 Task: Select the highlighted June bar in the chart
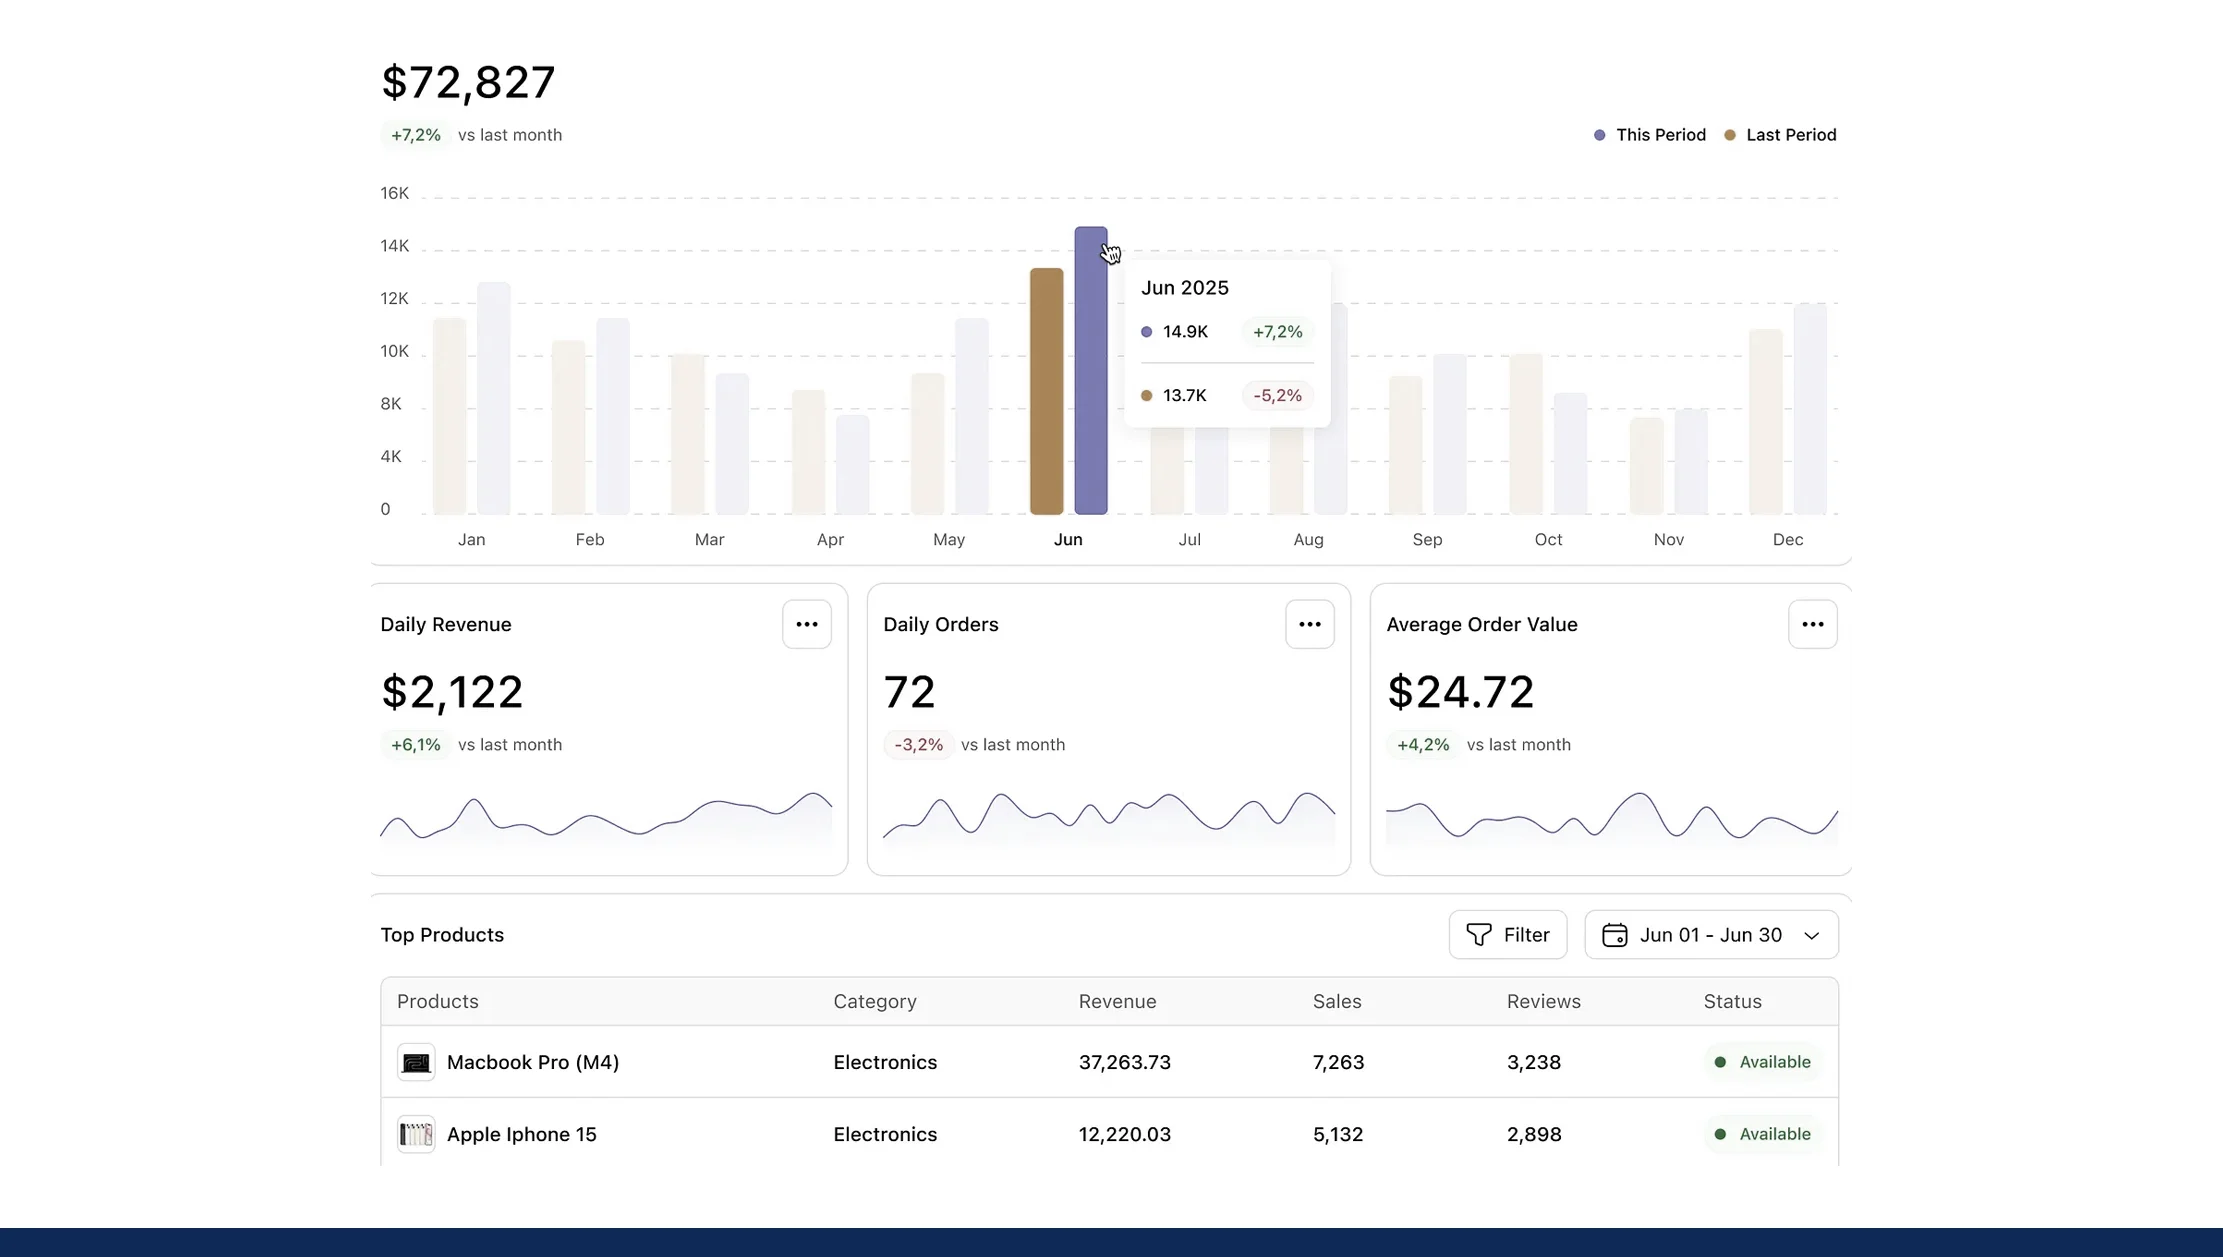click(1090, 370)
